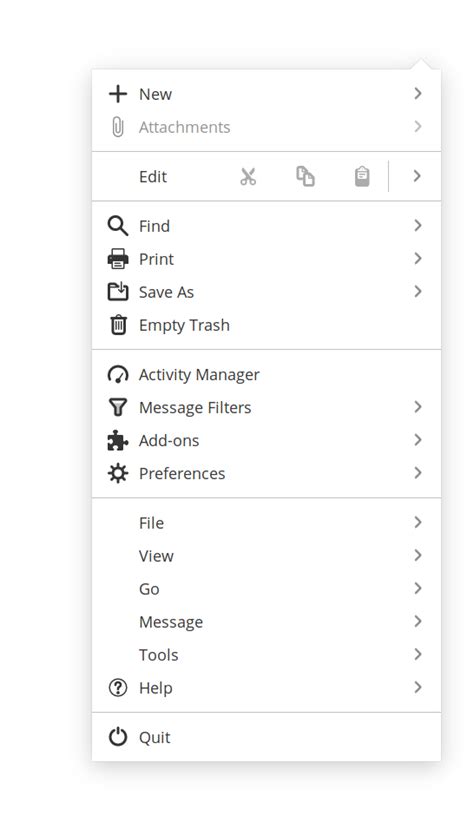Expand the Save As submenu chevron
474x816 pixels.
point(417,292)
